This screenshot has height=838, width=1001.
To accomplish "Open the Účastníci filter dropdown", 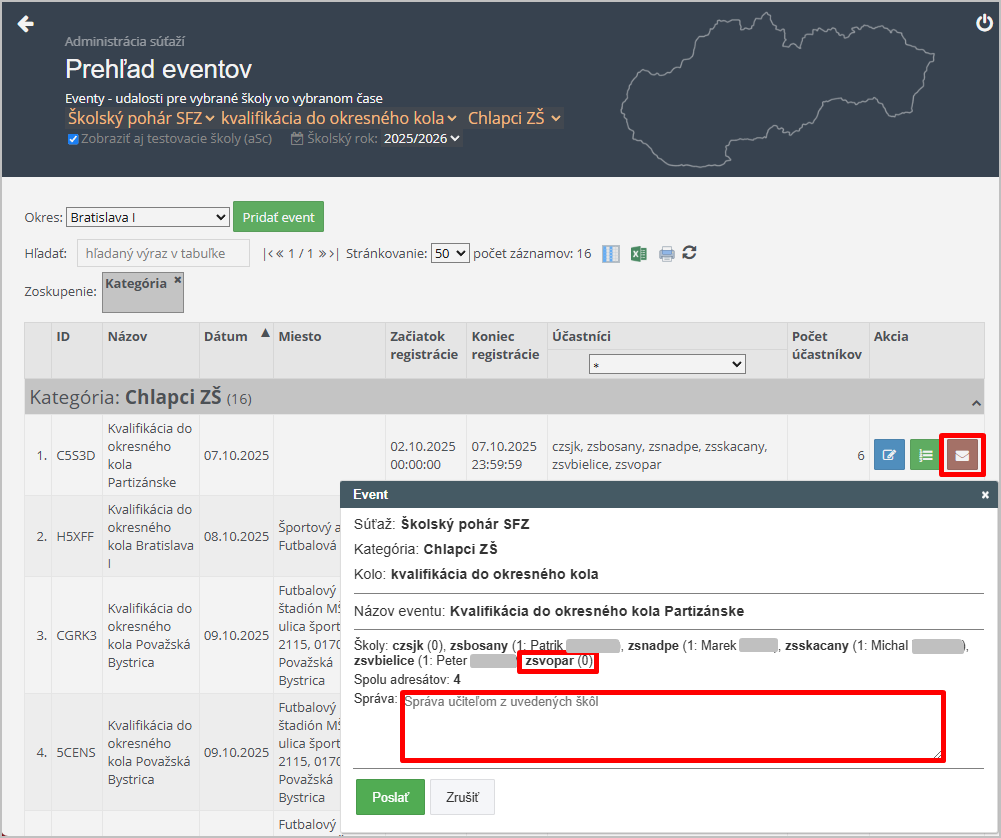I will pos(667,365).
